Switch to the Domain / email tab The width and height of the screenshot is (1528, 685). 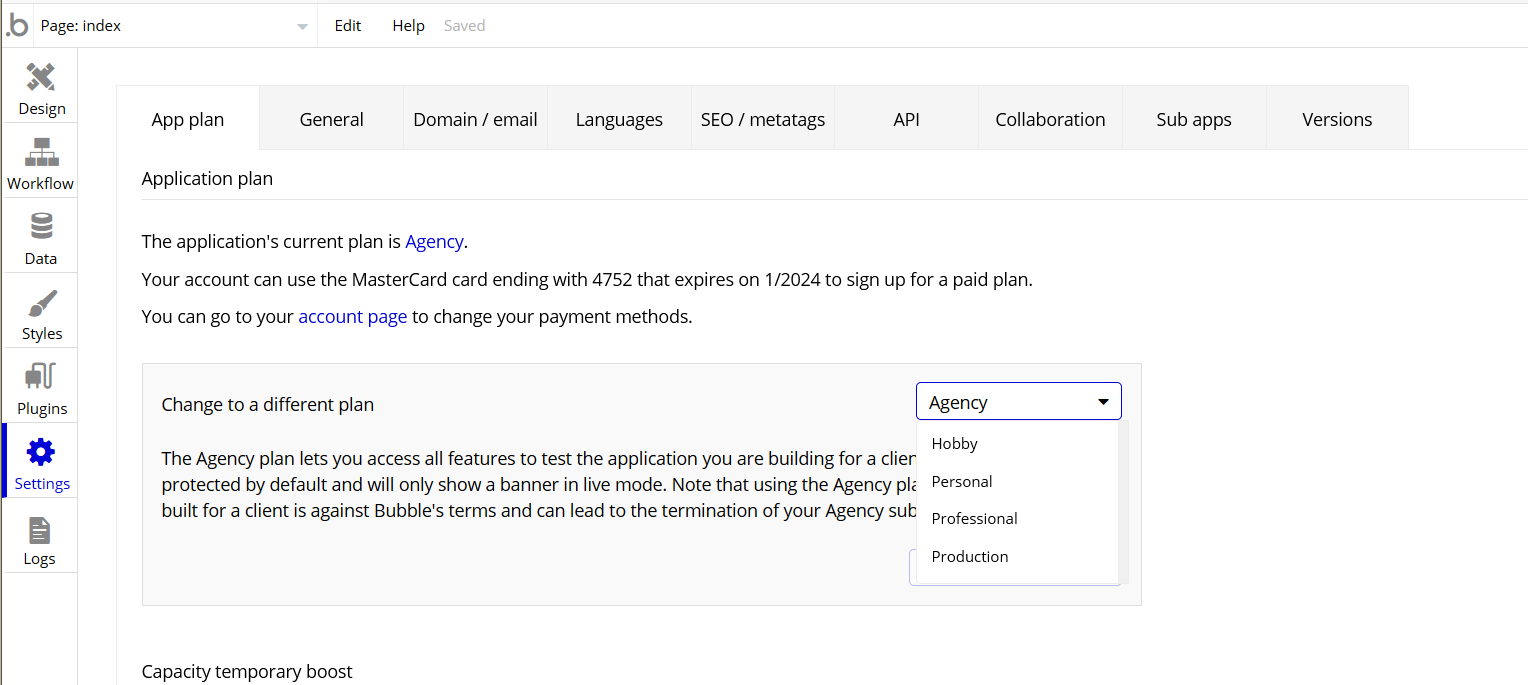[x=475, y=119]
